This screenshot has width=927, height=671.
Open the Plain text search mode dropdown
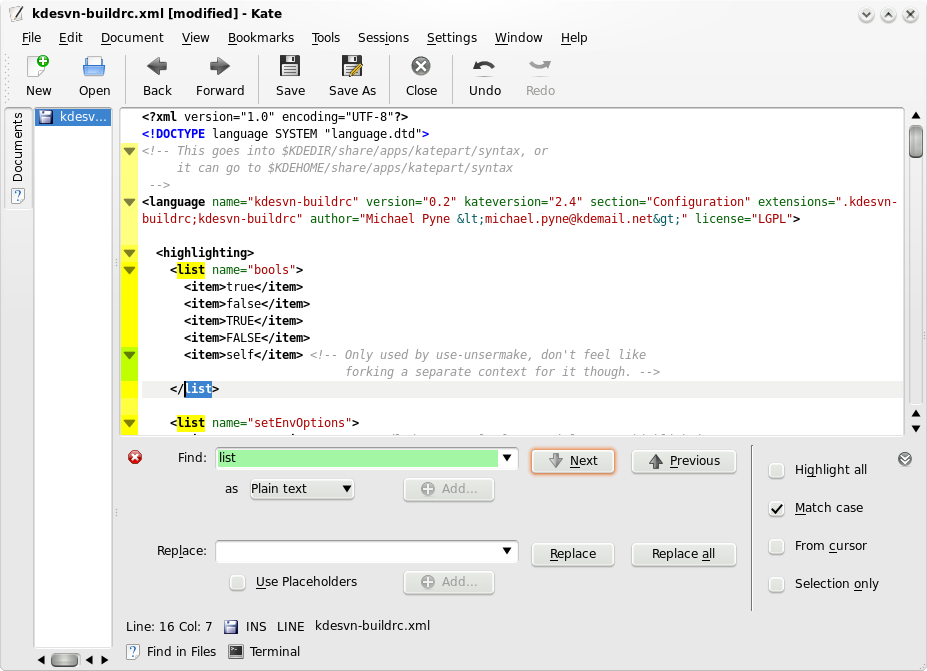[302, 489]
